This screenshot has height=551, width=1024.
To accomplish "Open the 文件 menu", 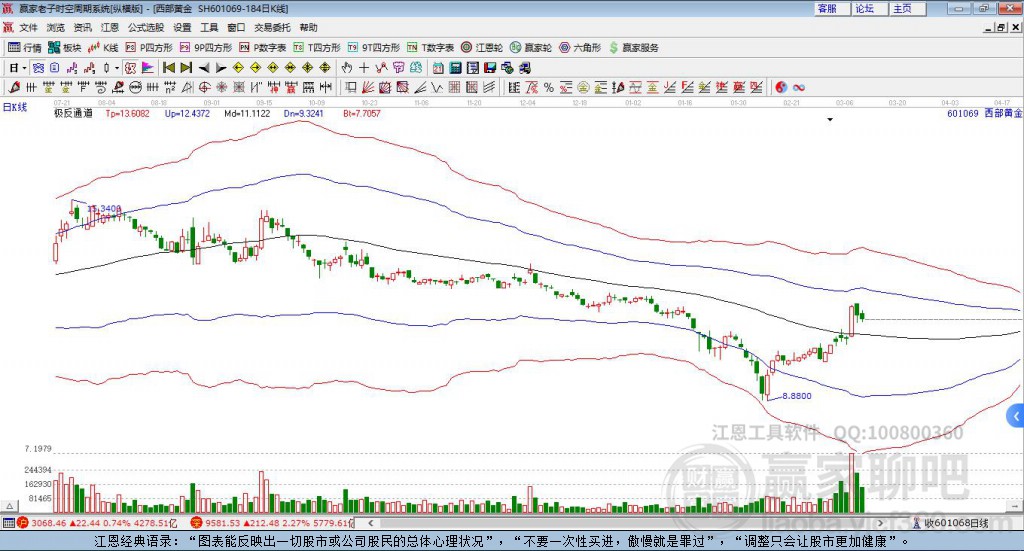I will (29, 27).
